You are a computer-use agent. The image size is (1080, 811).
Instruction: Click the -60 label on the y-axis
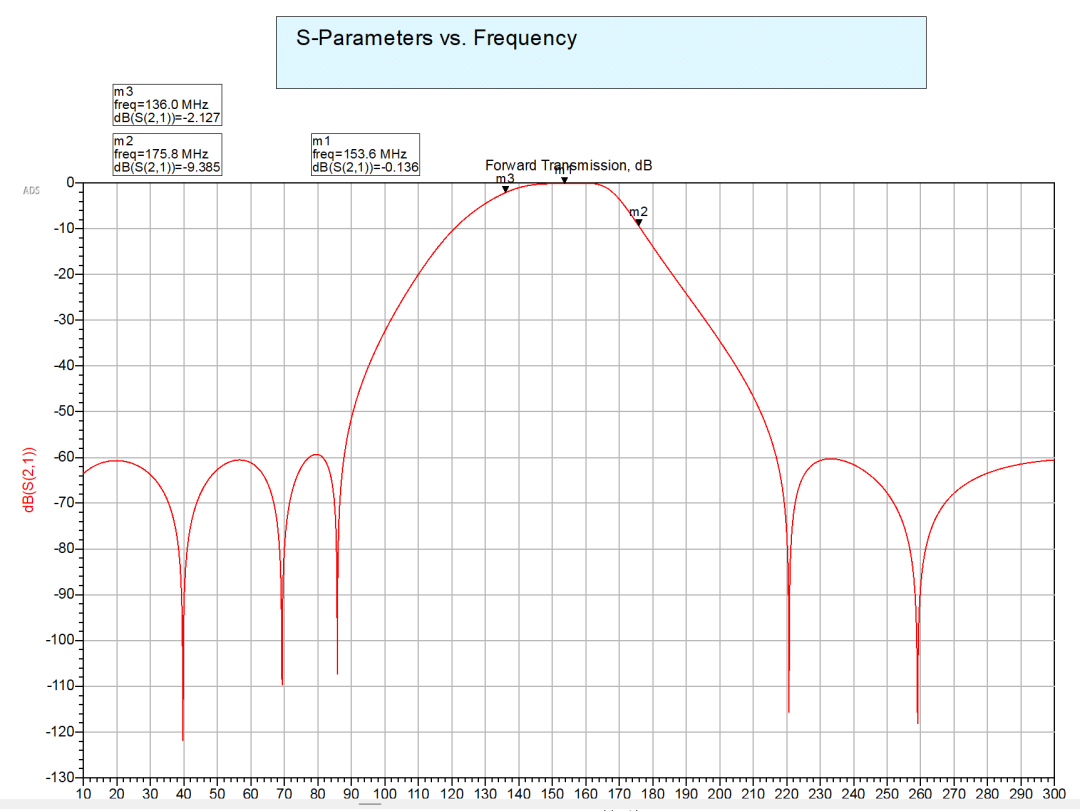click(x=62, y=457)
